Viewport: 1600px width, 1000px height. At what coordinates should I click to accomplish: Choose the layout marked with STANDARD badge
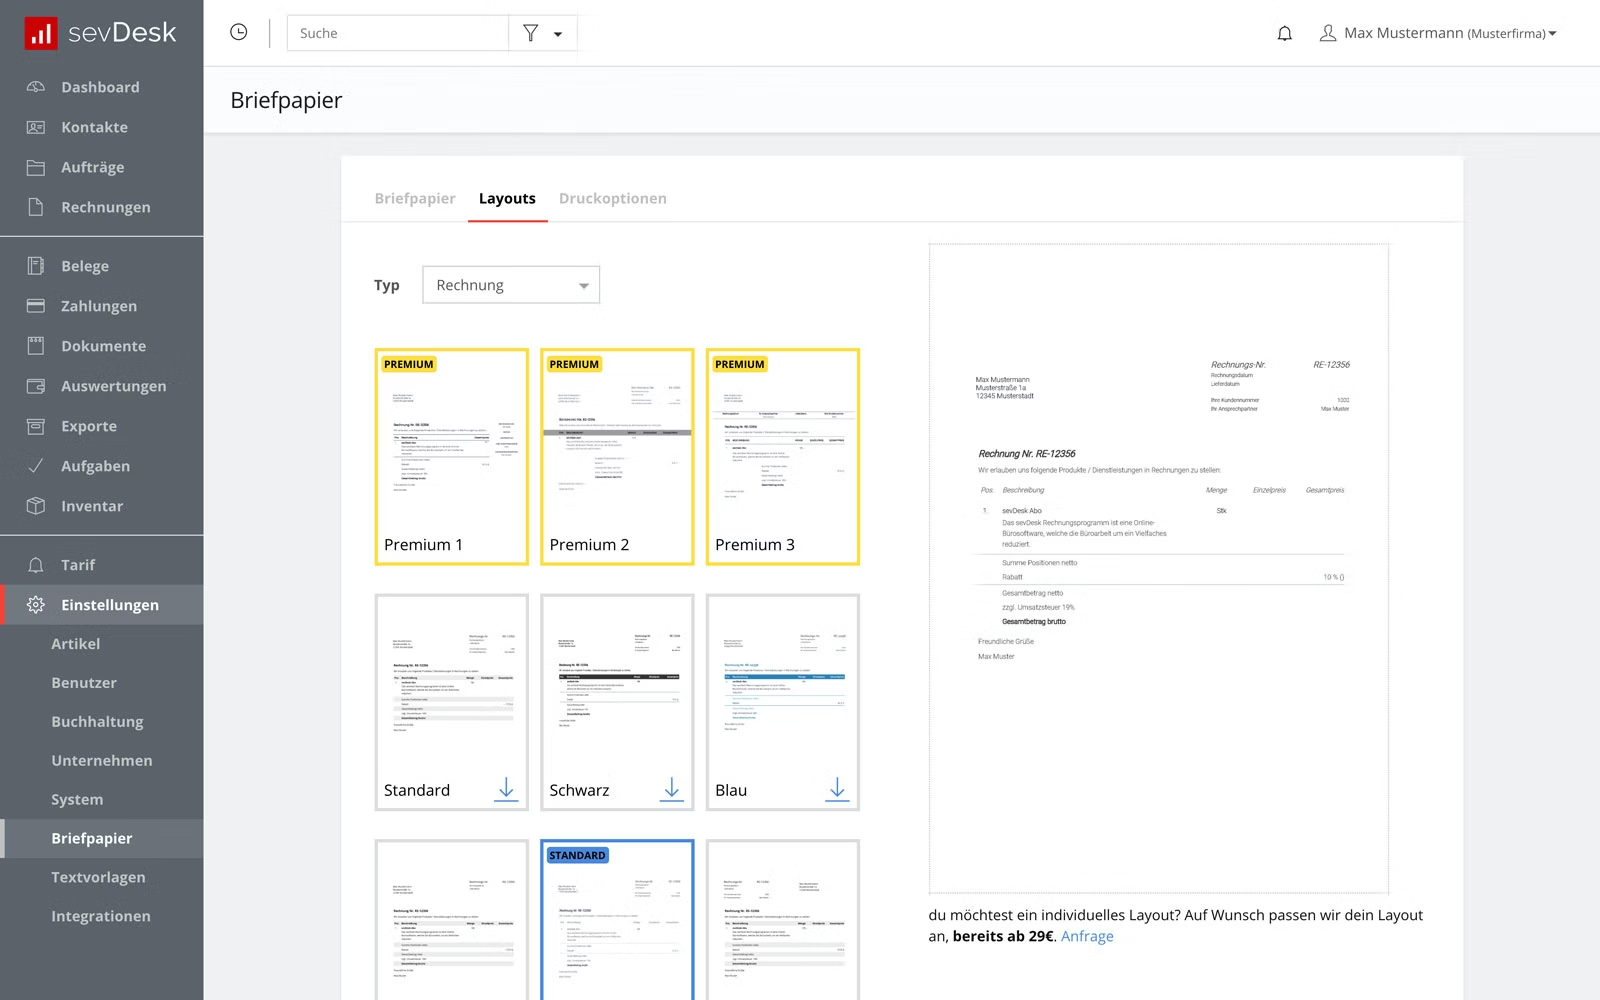tap(617, 920)
